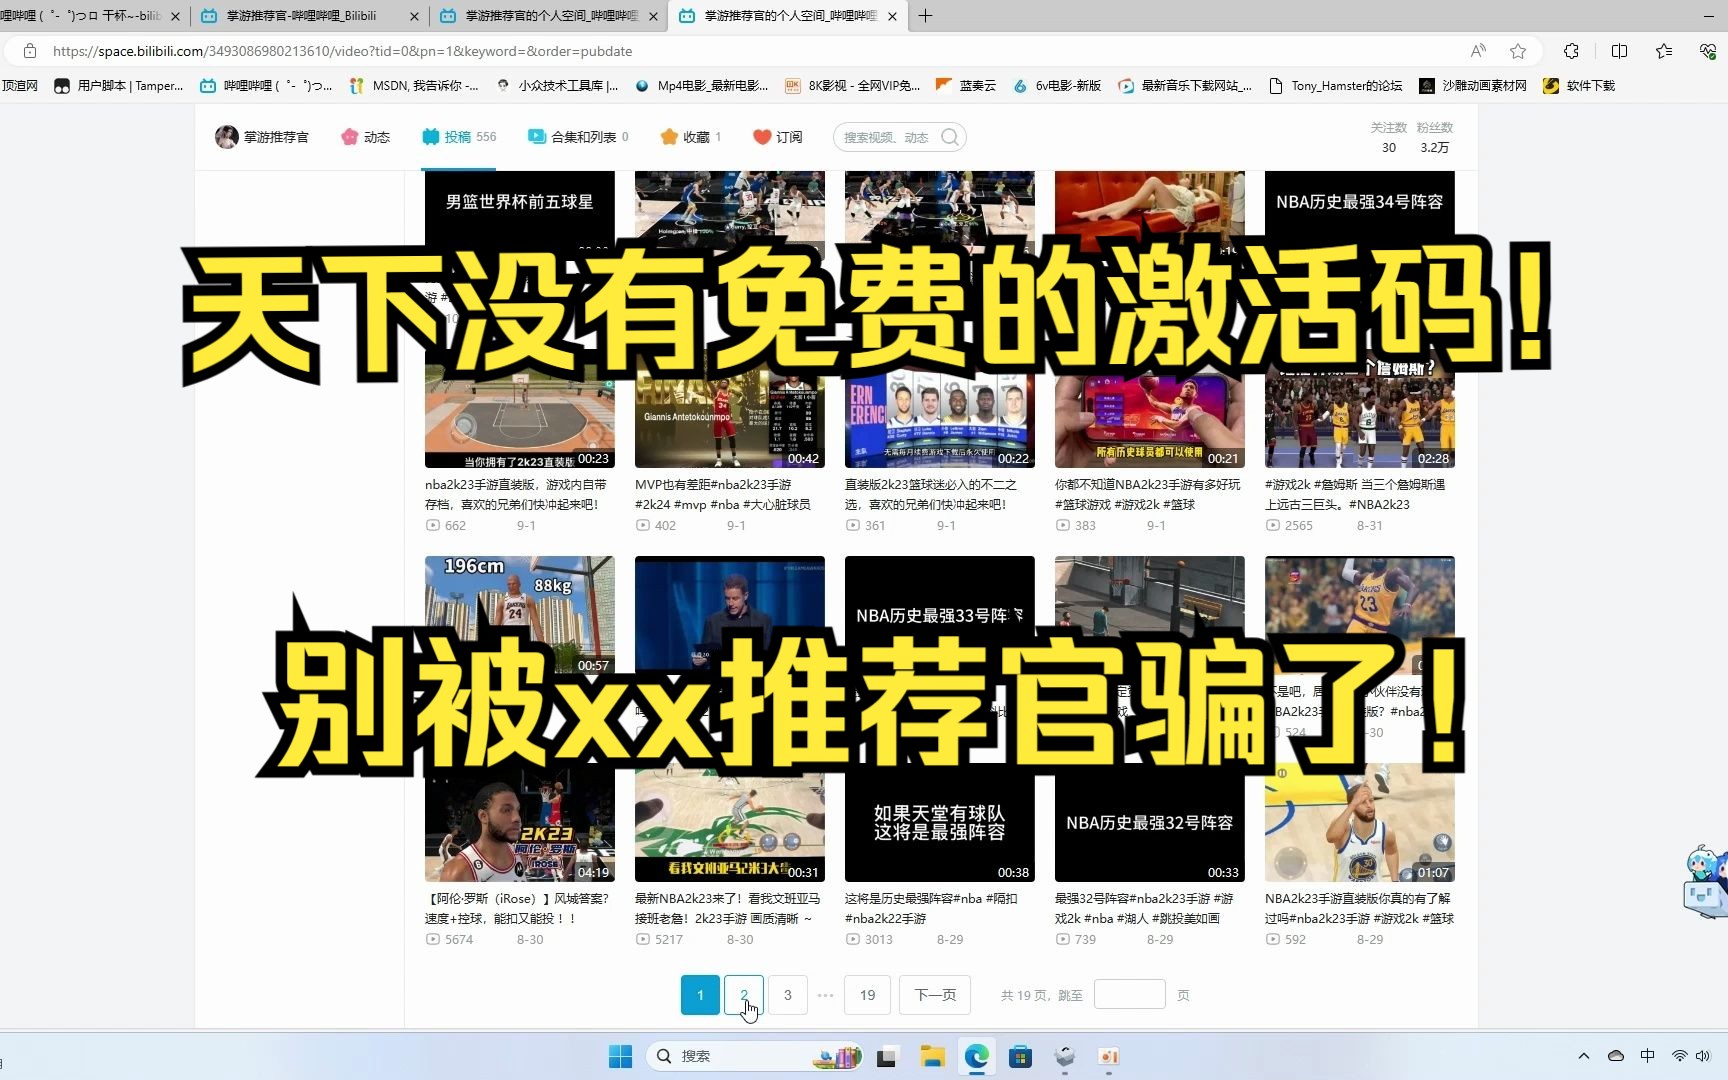Image resolution: width=1728 pixels, height=1080 pixels.
Task: Open video title 你都不知道NBA2k23手游有多好玩
Action: tap(1147, 494)
